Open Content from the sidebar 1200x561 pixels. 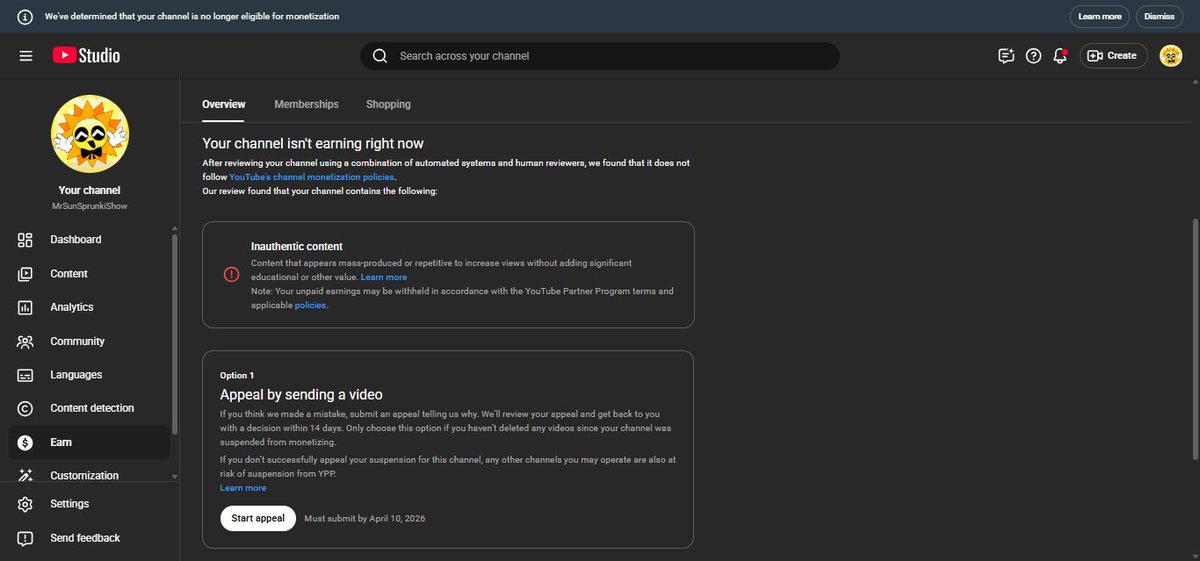coord(89,274)
